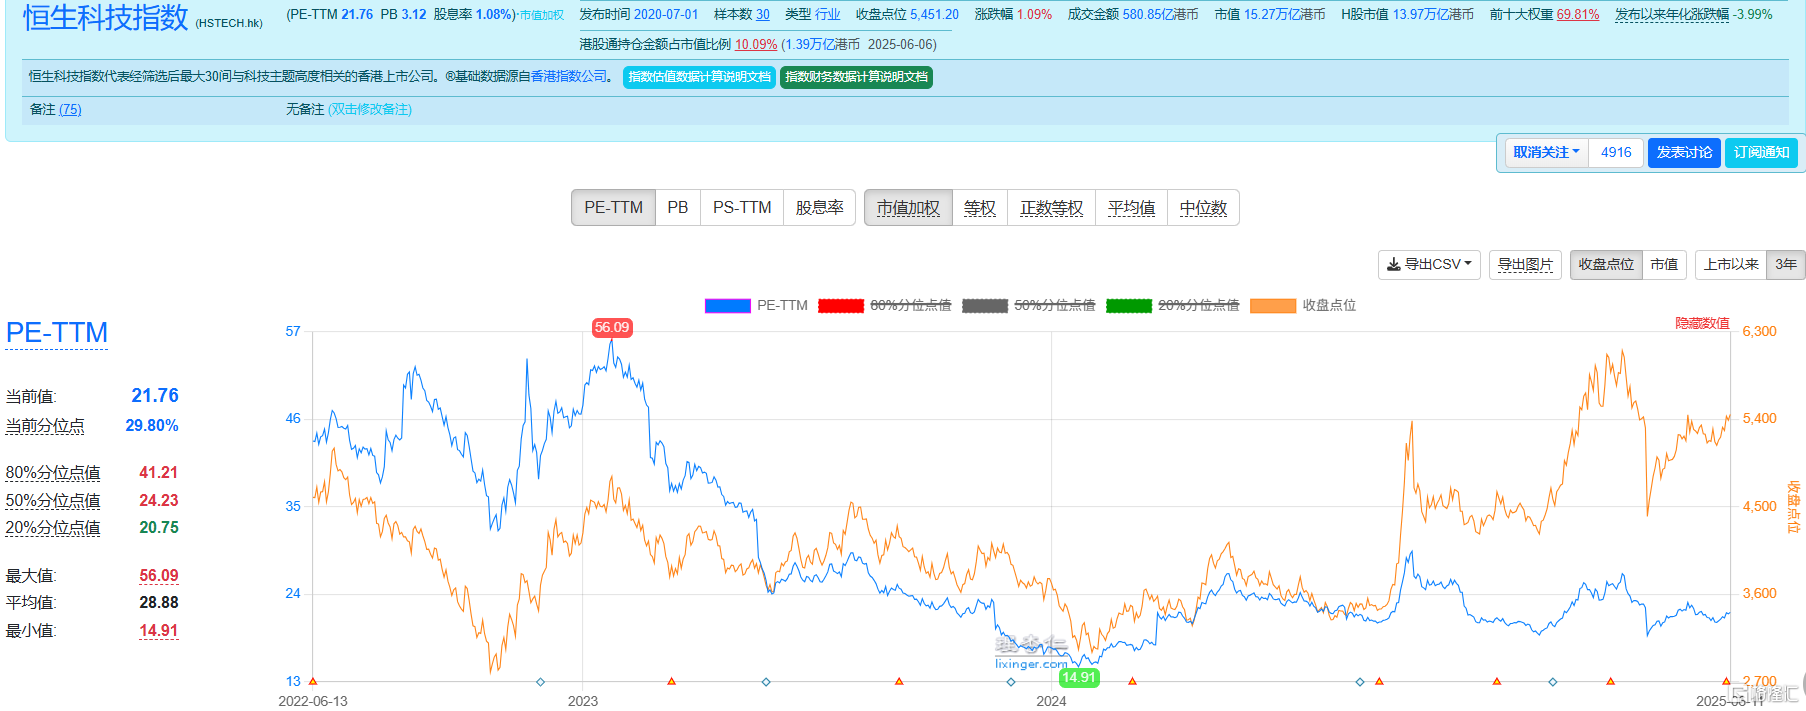1806x711 pixels.
Task: Choose 中位数 calculation method
Action: pos(1203,208)
